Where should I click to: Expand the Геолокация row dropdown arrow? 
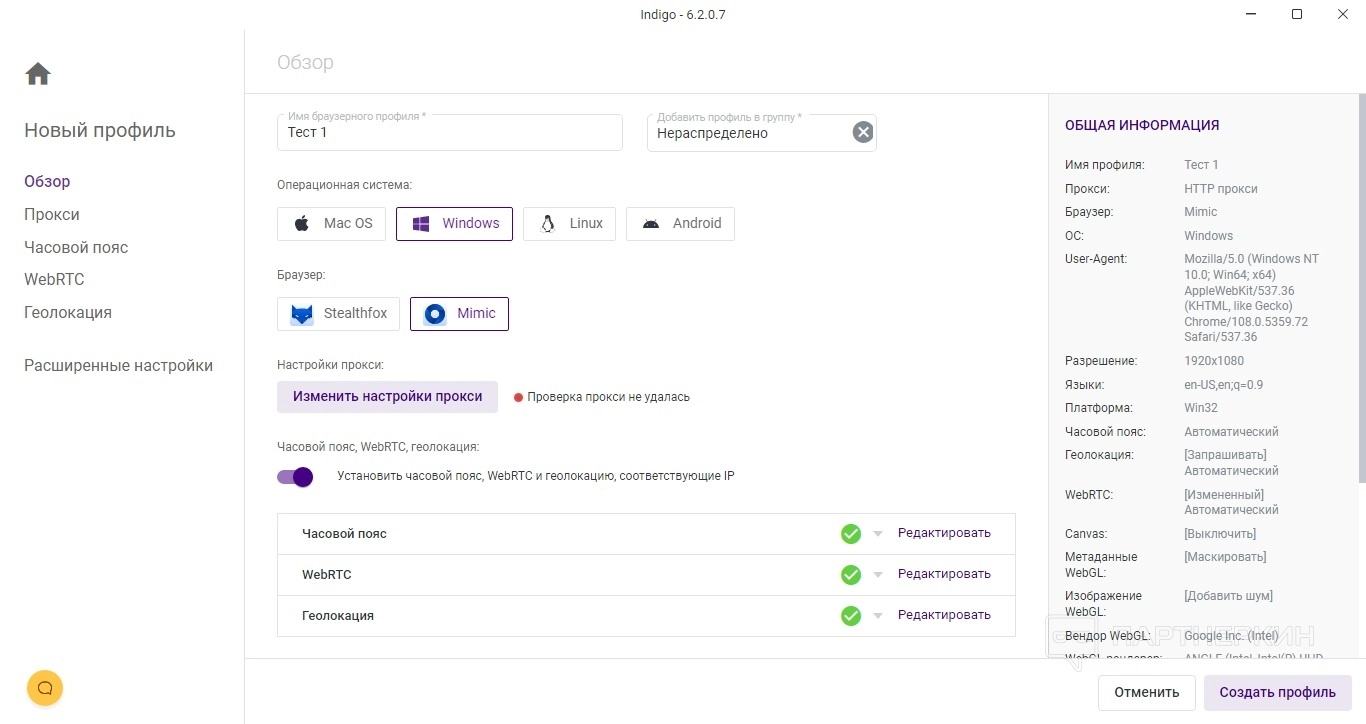(x=878, y=616)
